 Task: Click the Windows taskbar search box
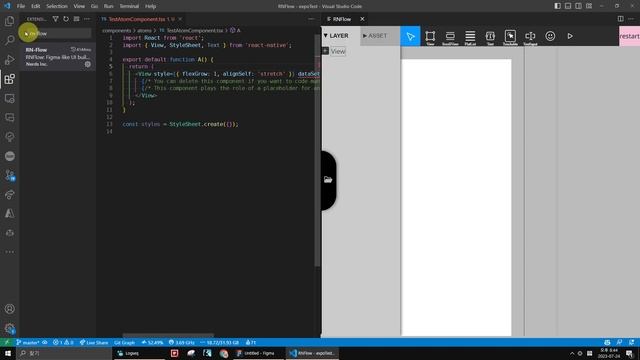[x=64, y=353]
